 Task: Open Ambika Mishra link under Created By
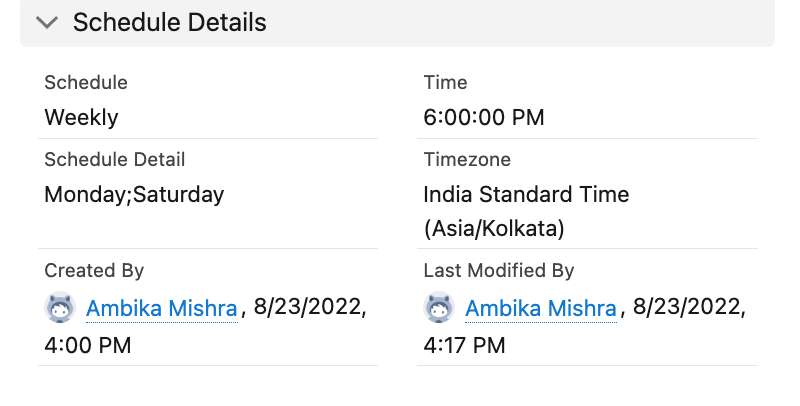pyautogui.click(x=162, y=309)
